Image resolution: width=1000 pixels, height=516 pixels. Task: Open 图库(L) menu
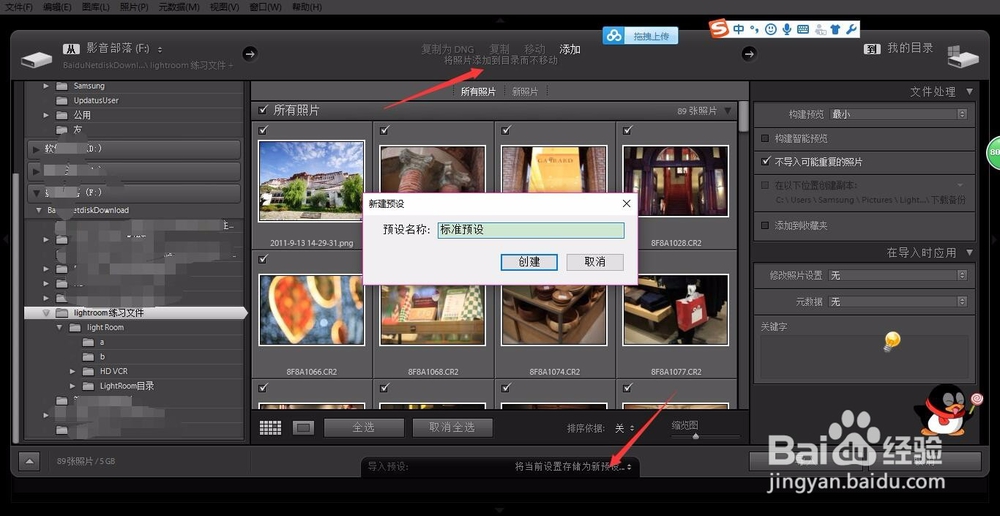coord(96,7)
